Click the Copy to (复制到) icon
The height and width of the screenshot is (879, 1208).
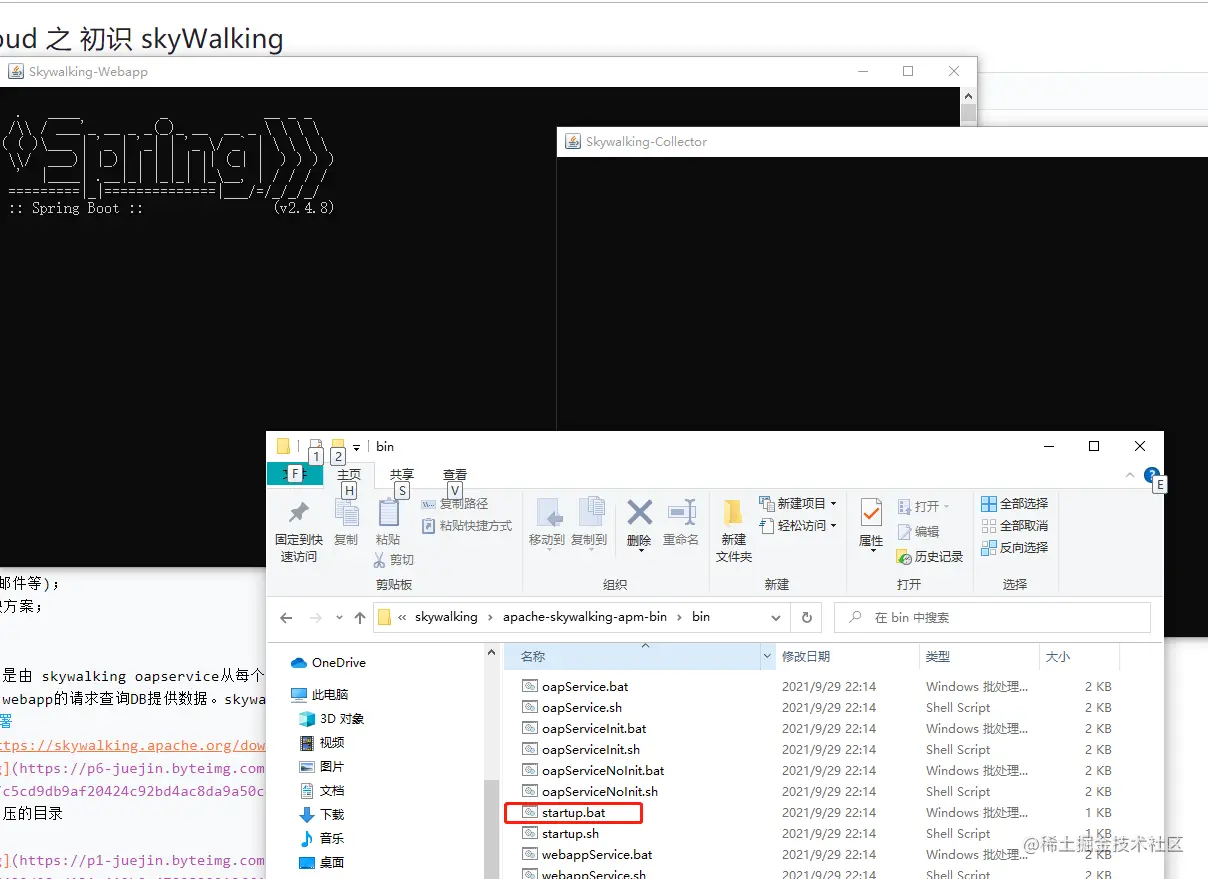[x=590, y=511]
